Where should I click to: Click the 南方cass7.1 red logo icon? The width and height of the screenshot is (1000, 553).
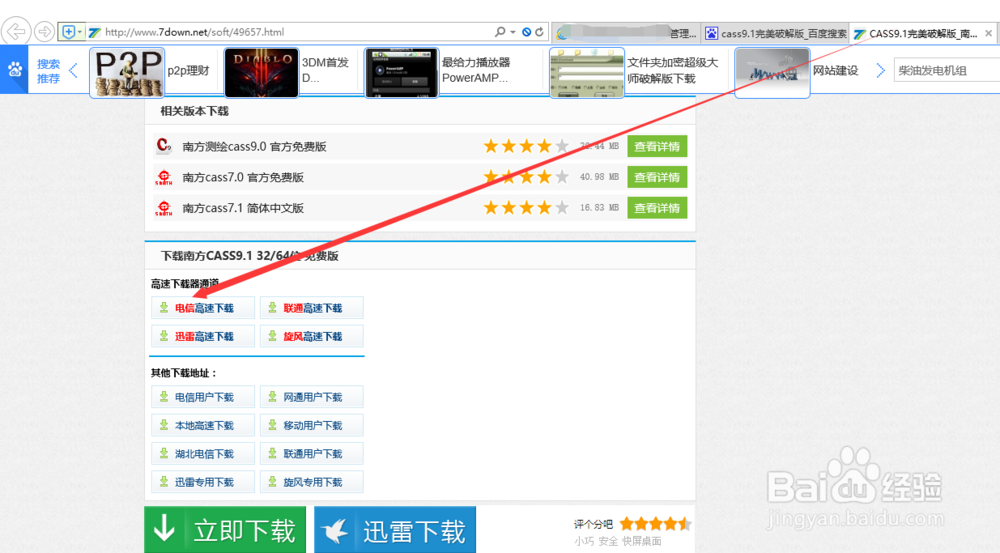point(164,208)
